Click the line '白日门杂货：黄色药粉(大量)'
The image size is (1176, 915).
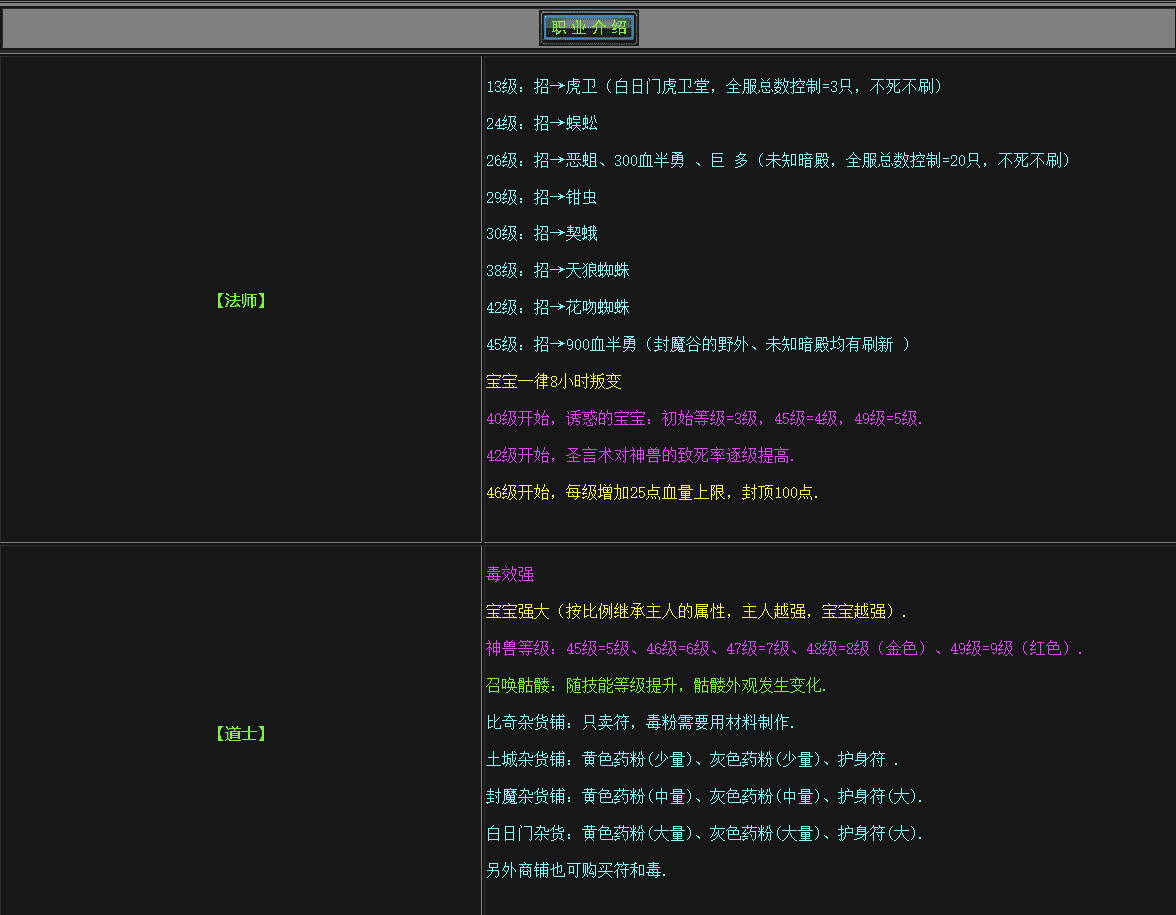click(x=704, y=833)
